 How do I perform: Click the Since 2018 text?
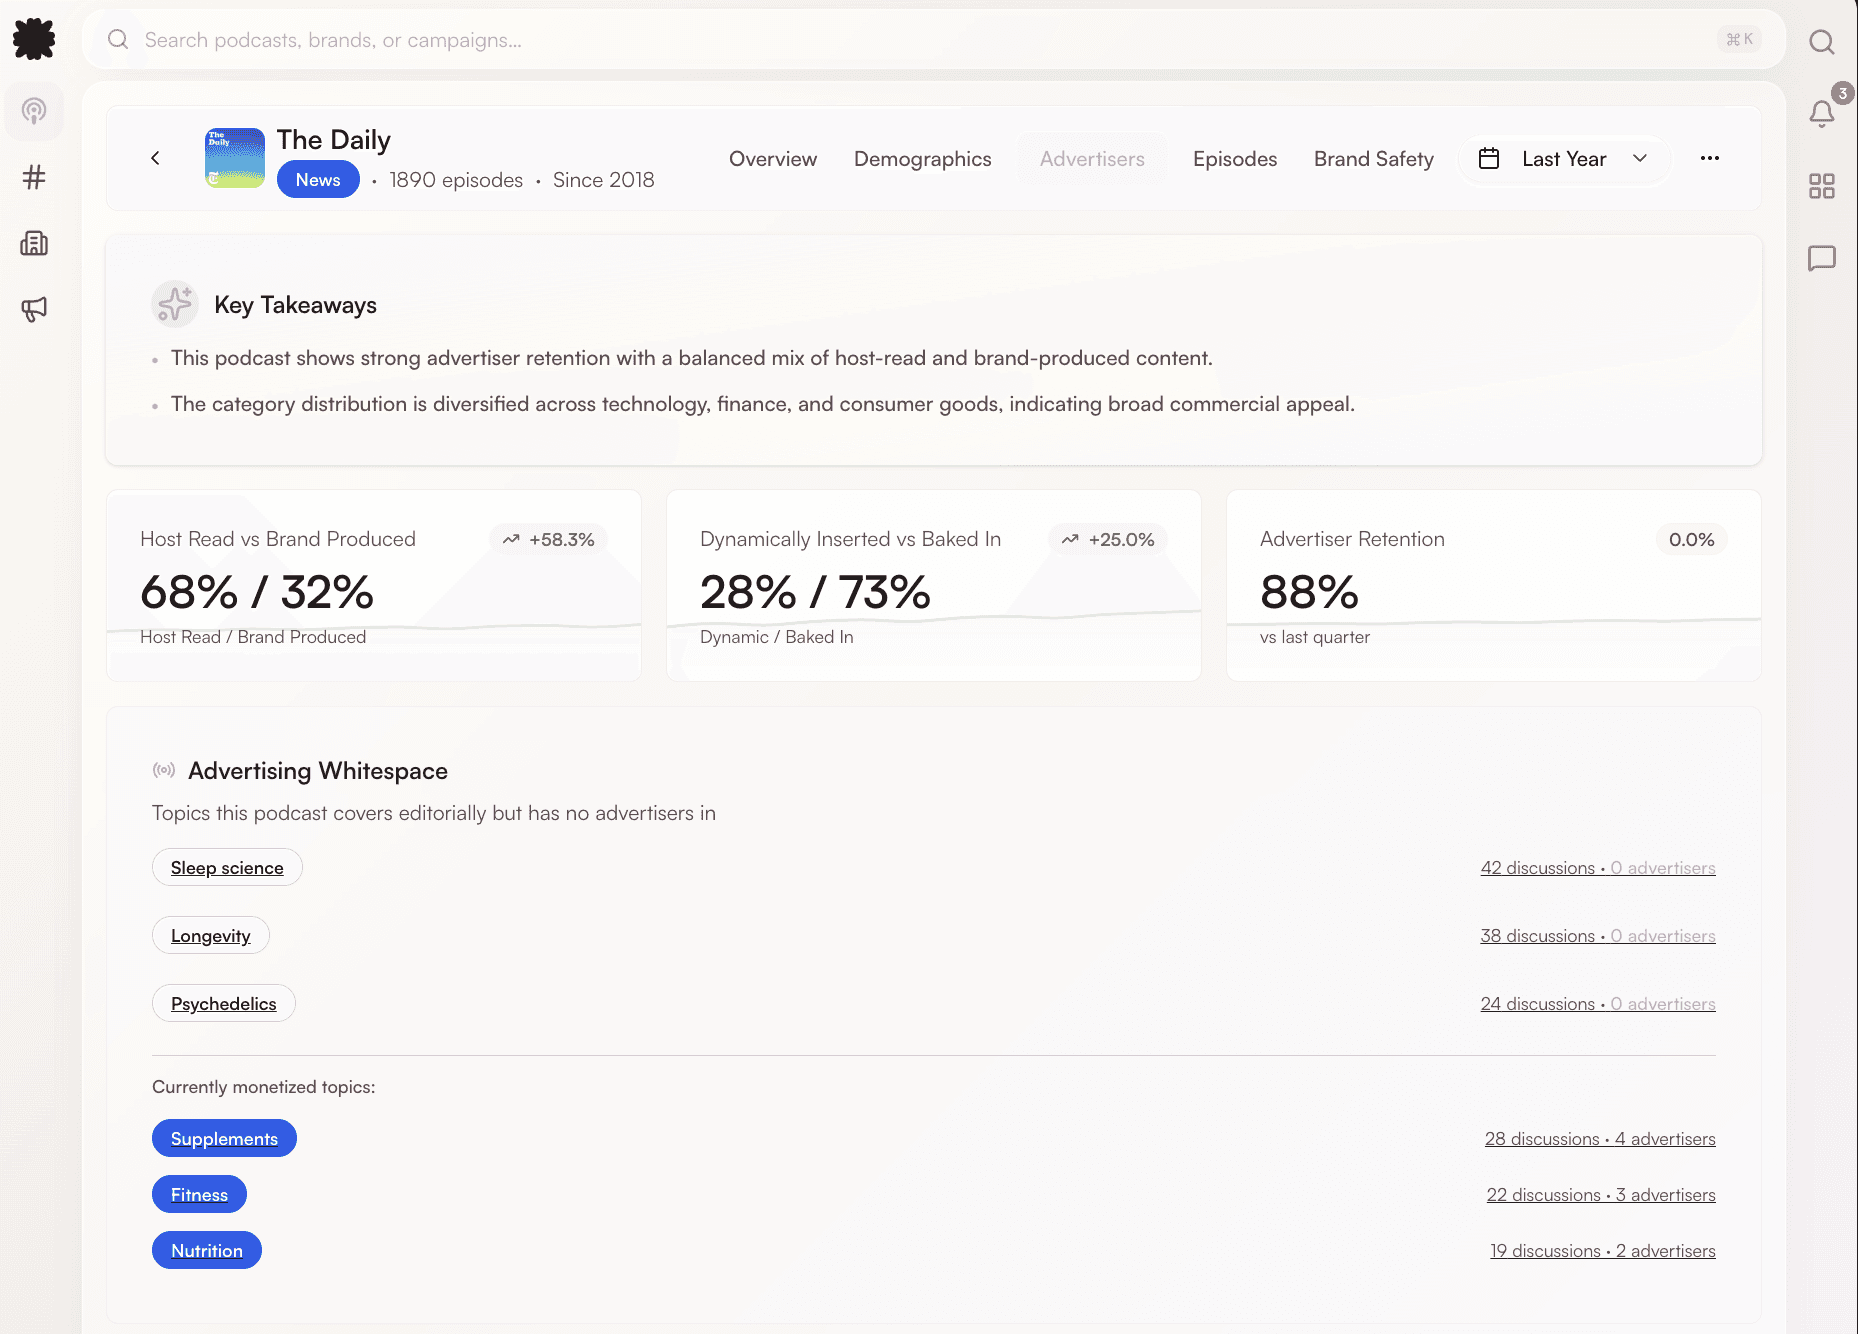pos(604,180)
